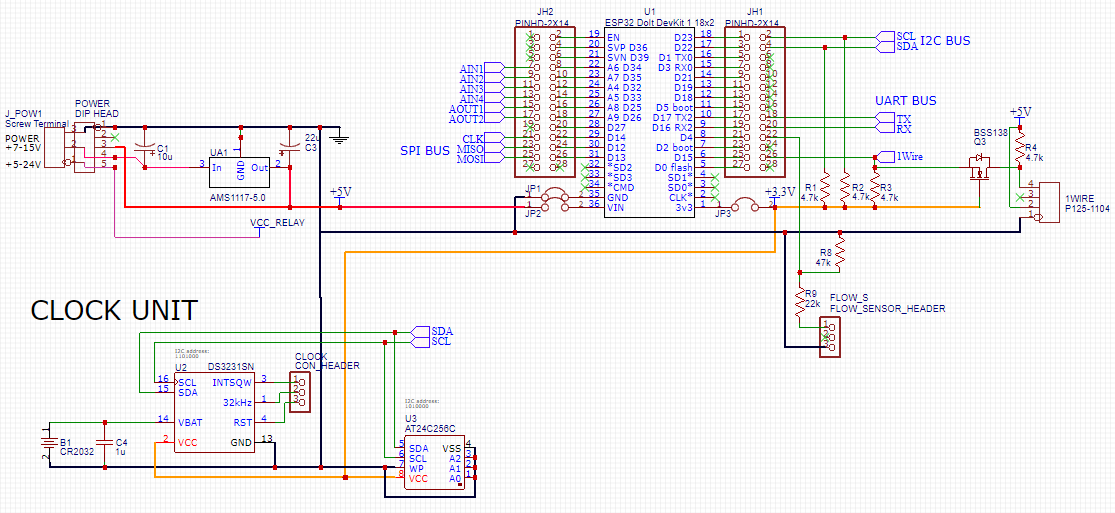Screen dimensions: 1115x513
Task: Click the D23 pin label on ESP32
Action: click(x=683, y=38)
